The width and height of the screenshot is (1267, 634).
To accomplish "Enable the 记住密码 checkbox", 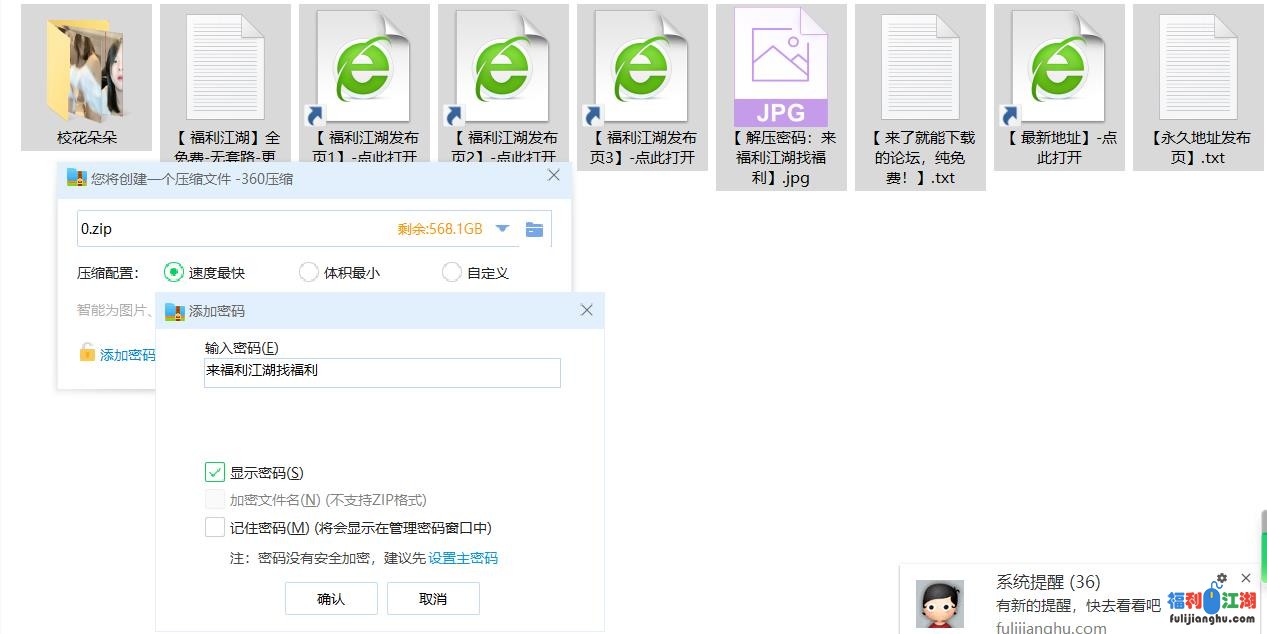I will point(214,527).
